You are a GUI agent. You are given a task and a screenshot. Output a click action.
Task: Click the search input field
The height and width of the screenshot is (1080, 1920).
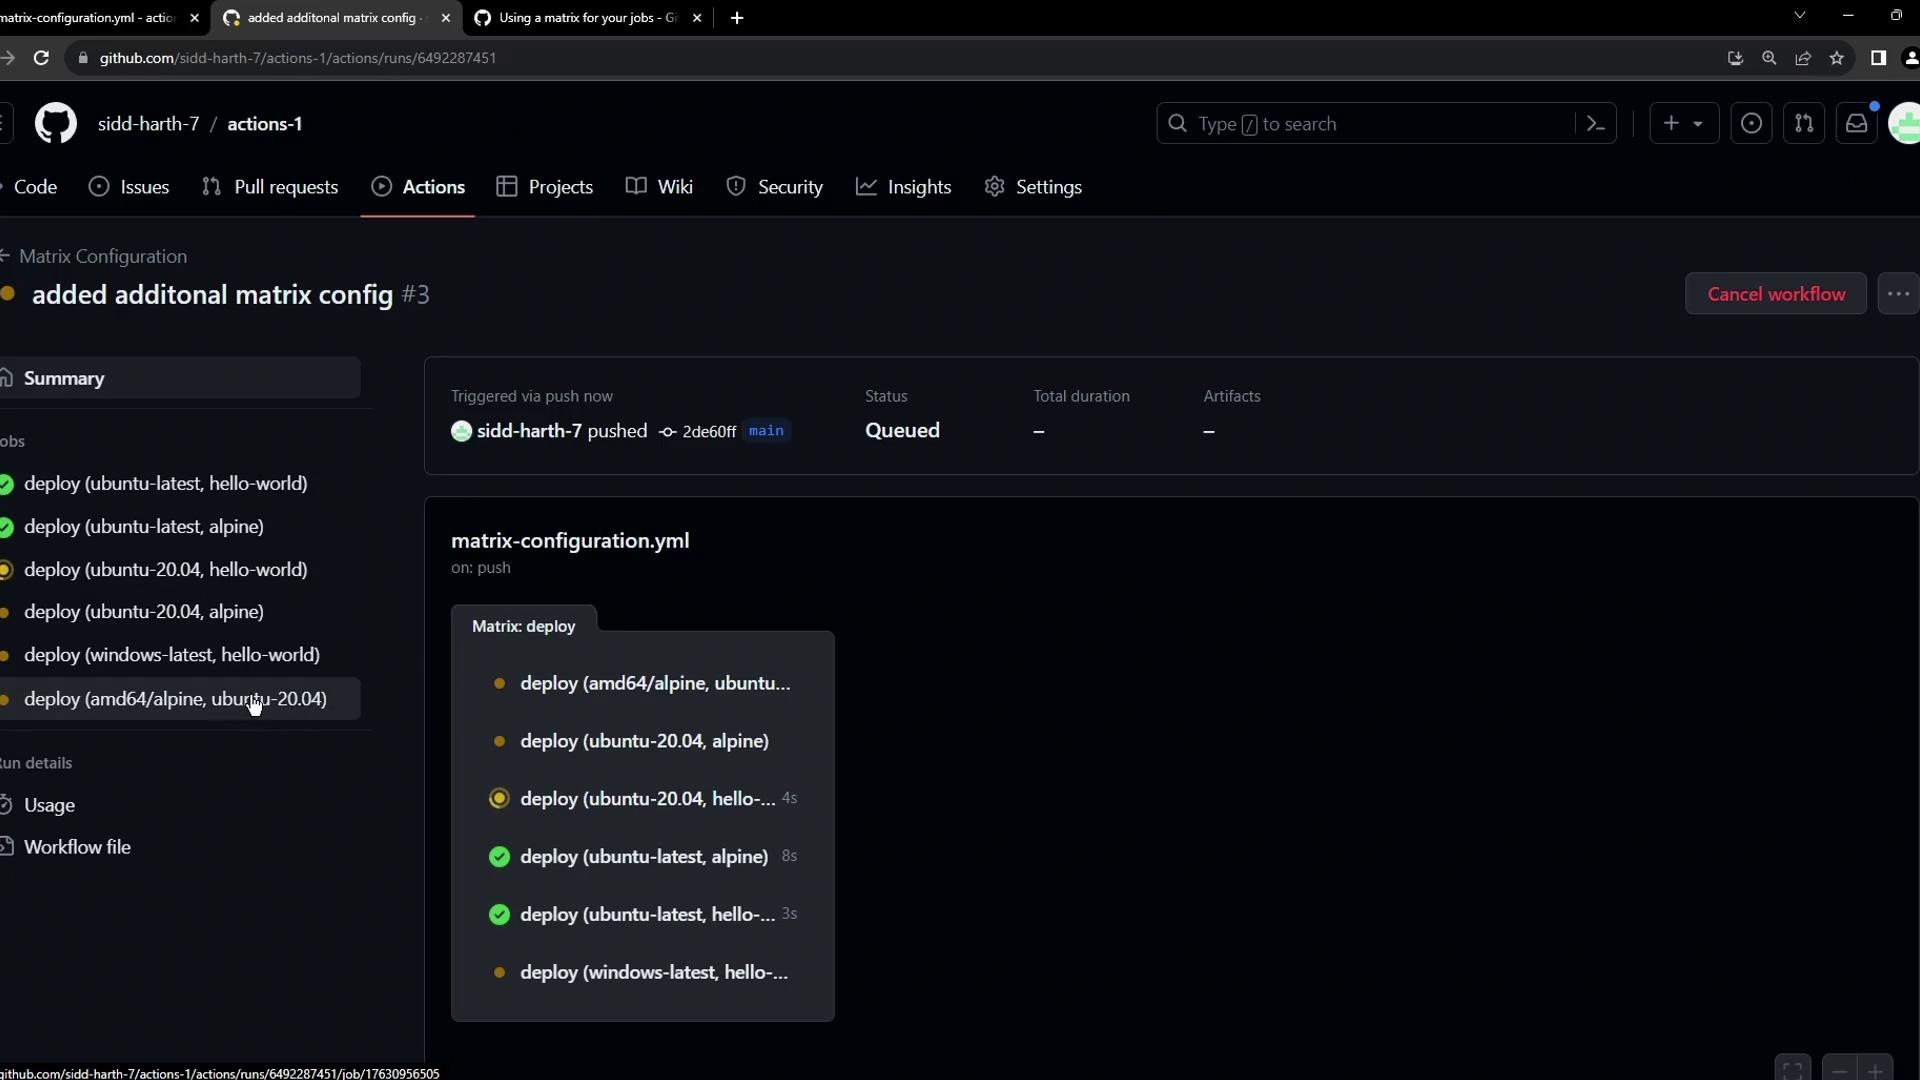click(x=1380, y=124)
